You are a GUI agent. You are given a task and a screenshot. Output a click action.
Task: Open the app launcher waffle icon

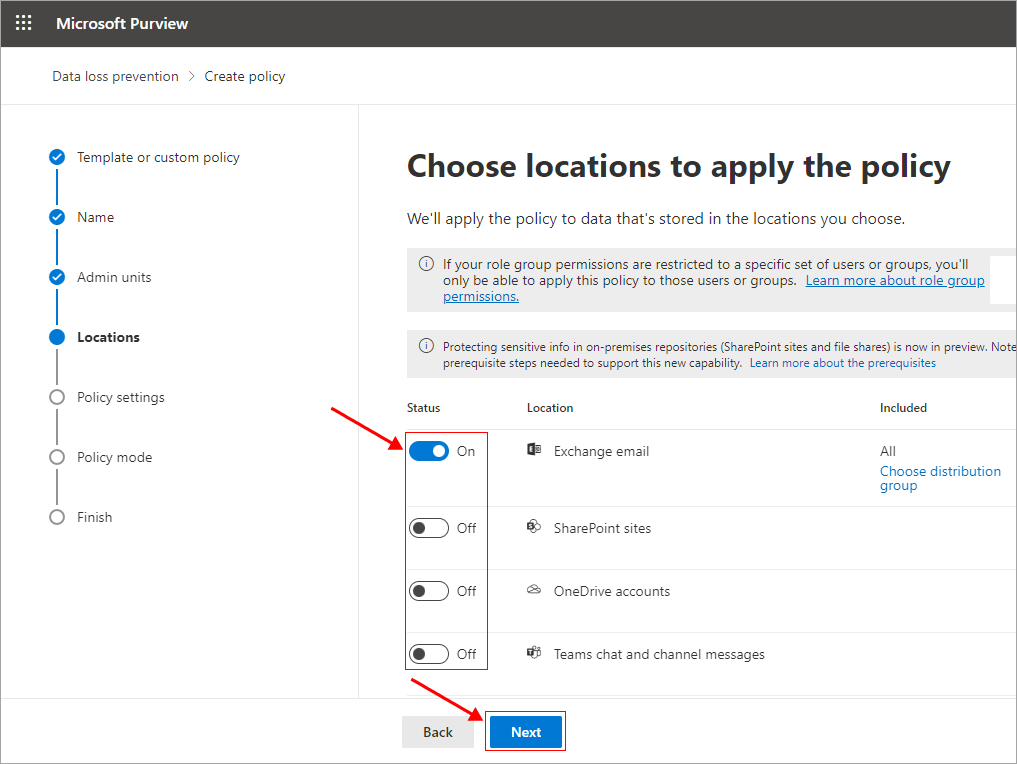click(x=23, y=23)
